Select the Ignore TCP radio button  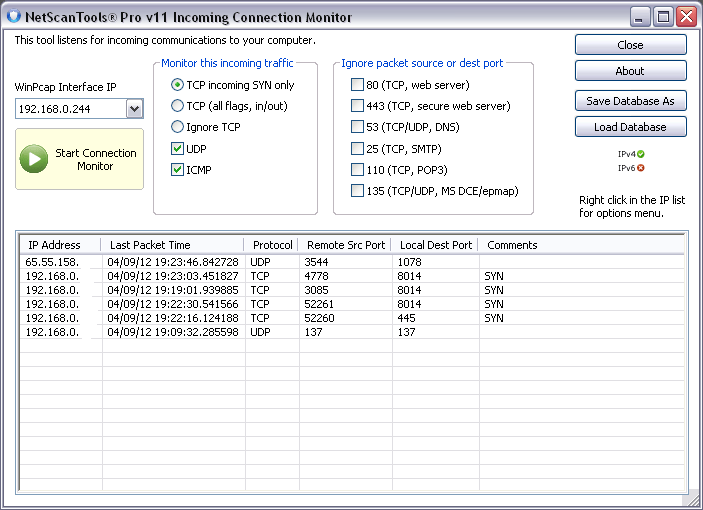tap(178, 127)
